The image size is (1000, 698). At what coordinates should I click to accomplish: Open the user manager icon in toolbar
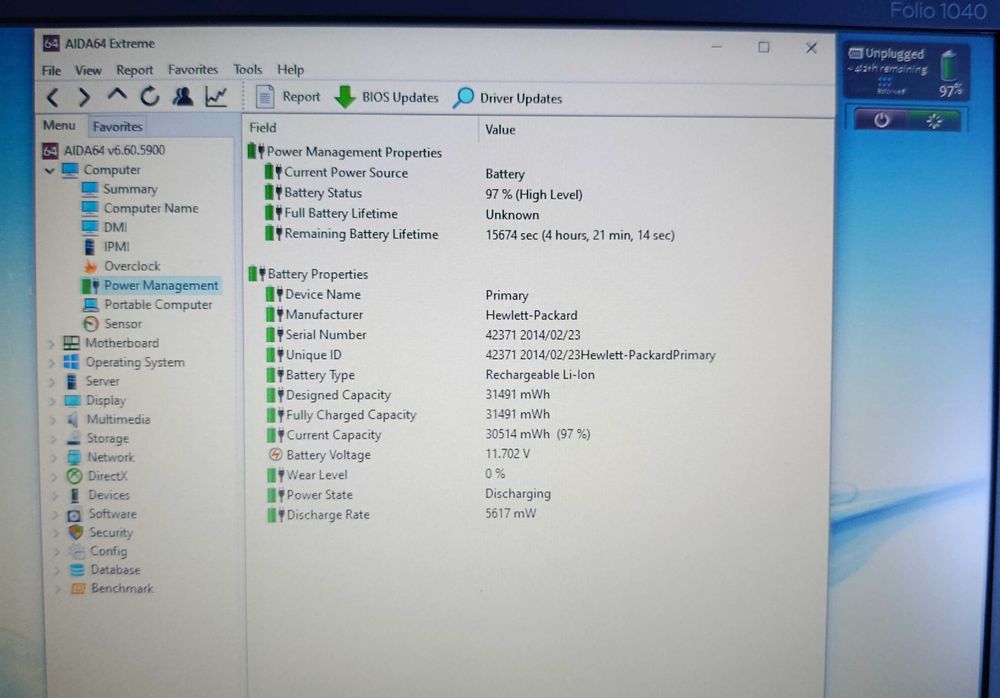(x=183, y=96)
